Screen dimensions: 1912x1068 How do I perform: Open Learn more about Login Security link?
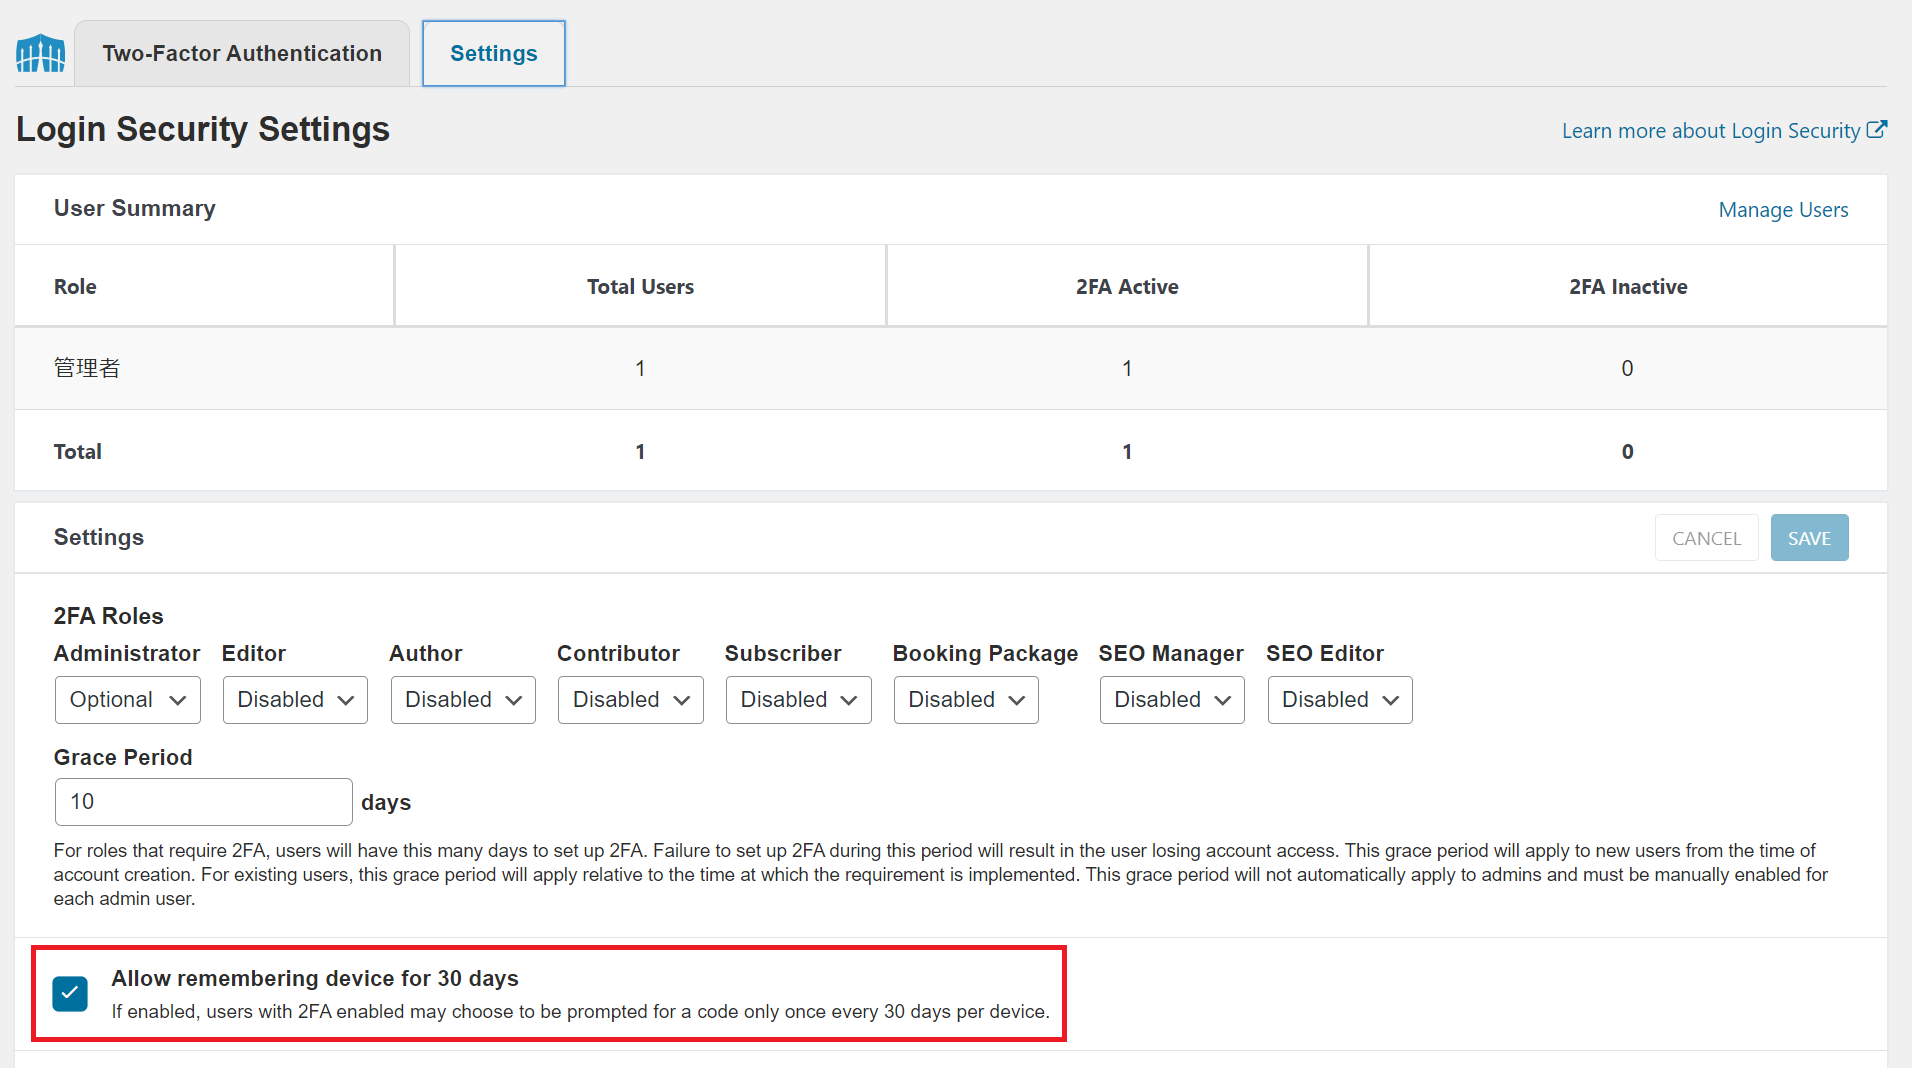(1710, 131)
